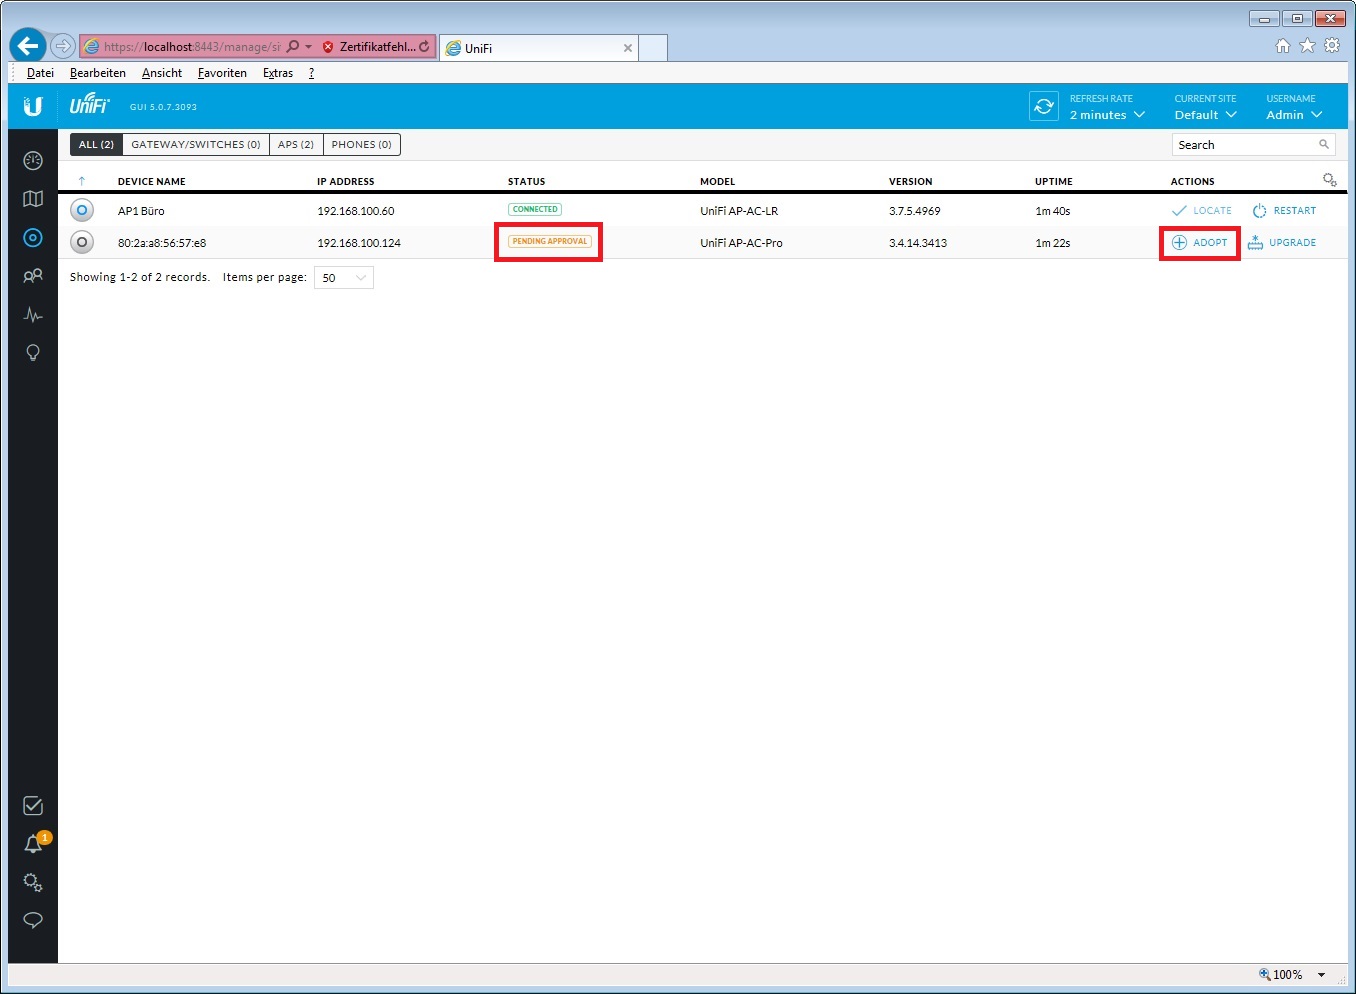Select the PHONES (0) filter tab
The width and height of the screenshot is (1356, 994).
(x=362, y=145)
